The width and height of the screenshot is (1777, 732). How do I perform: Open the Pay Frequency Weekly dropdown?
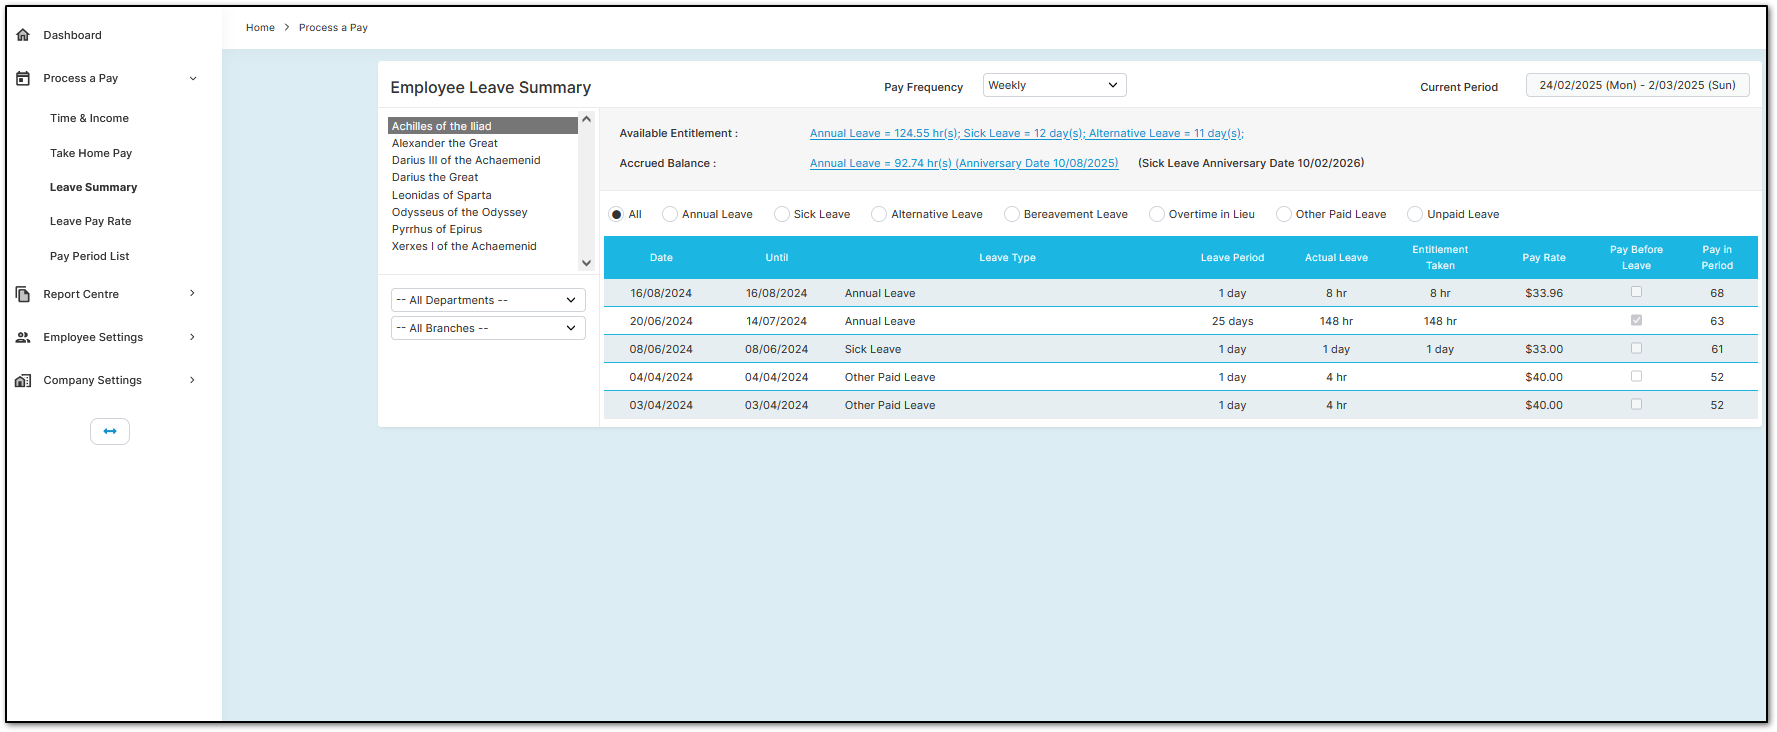[x=1054, y=85]
